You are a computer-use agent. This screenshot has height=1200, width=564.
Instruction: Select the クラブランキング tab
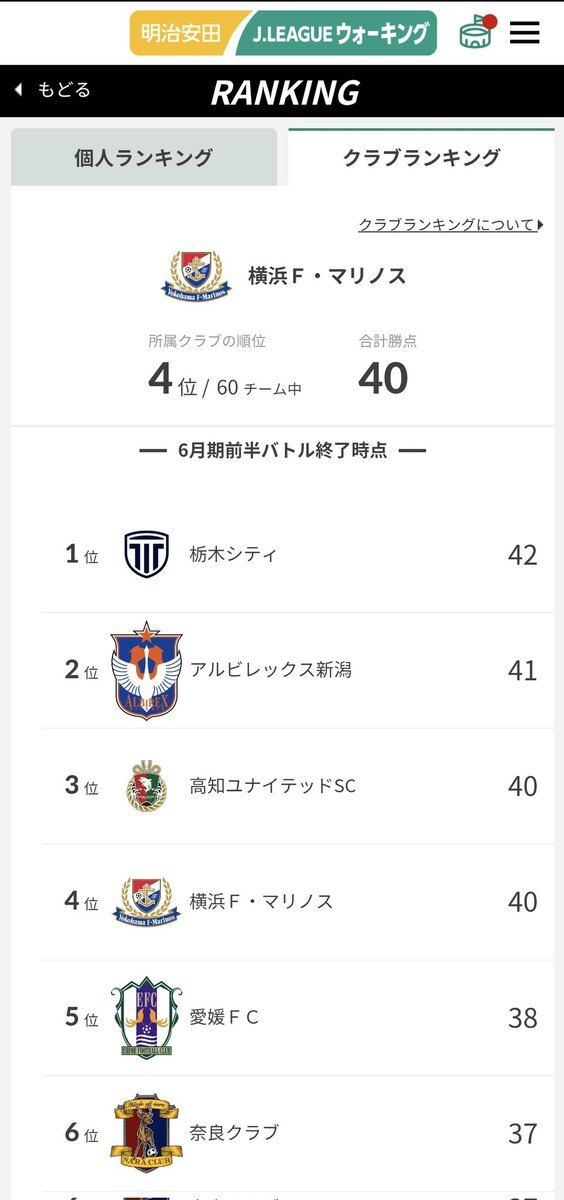pyautogui.click(x=421, y=157)
